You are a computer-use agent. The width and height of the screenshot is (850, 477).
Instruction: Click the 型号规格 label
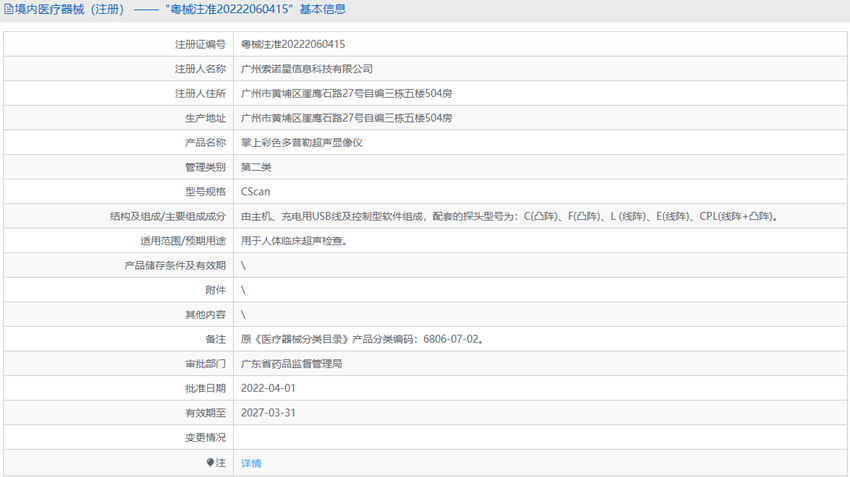205,192
